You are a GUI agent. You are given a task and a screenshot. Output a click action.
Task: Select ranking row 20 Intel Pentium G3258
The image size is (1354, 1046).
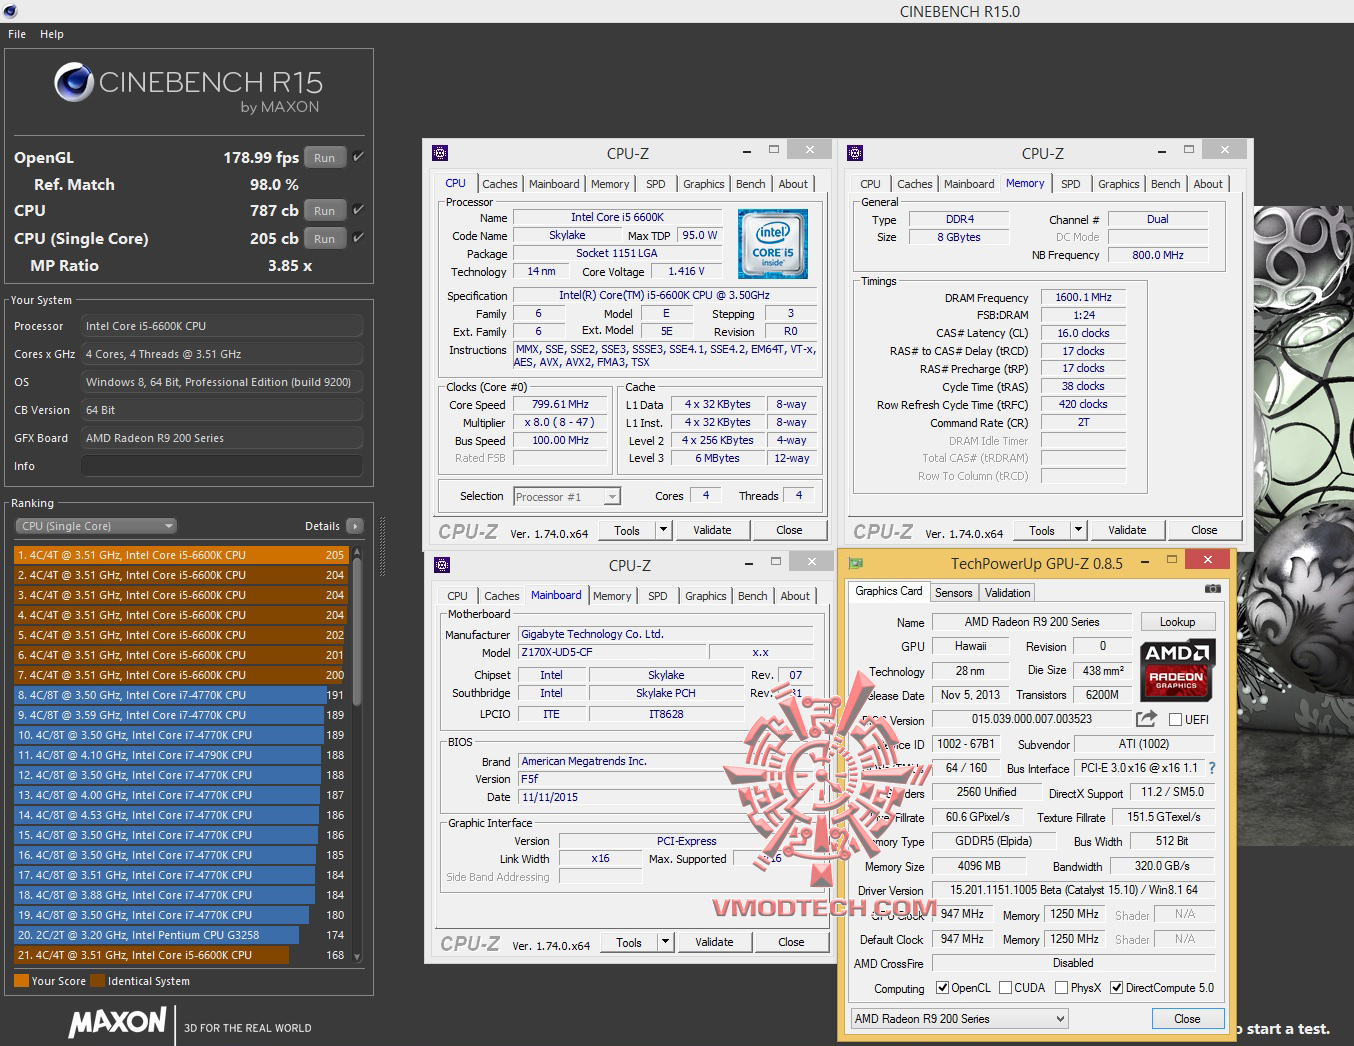click(180, 935)
